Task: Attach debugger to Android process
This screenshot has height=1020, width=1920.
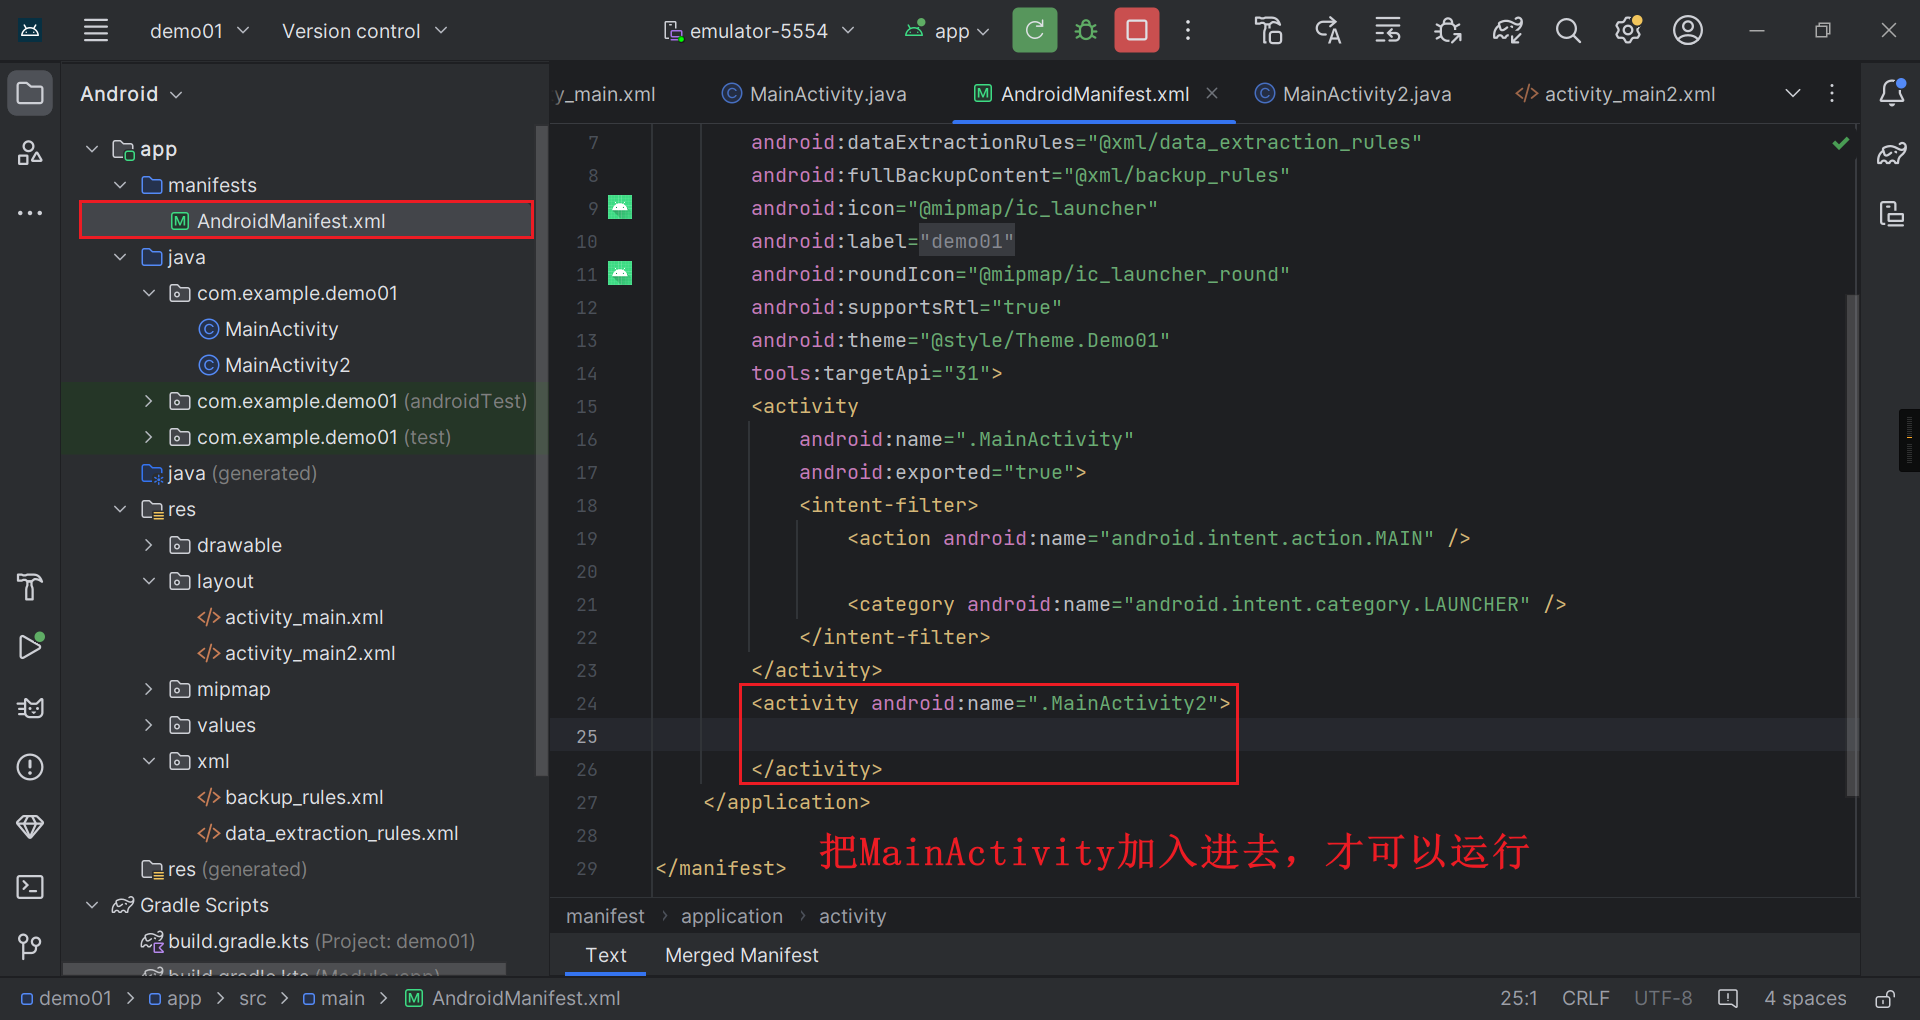Action: coord(1448,31)
